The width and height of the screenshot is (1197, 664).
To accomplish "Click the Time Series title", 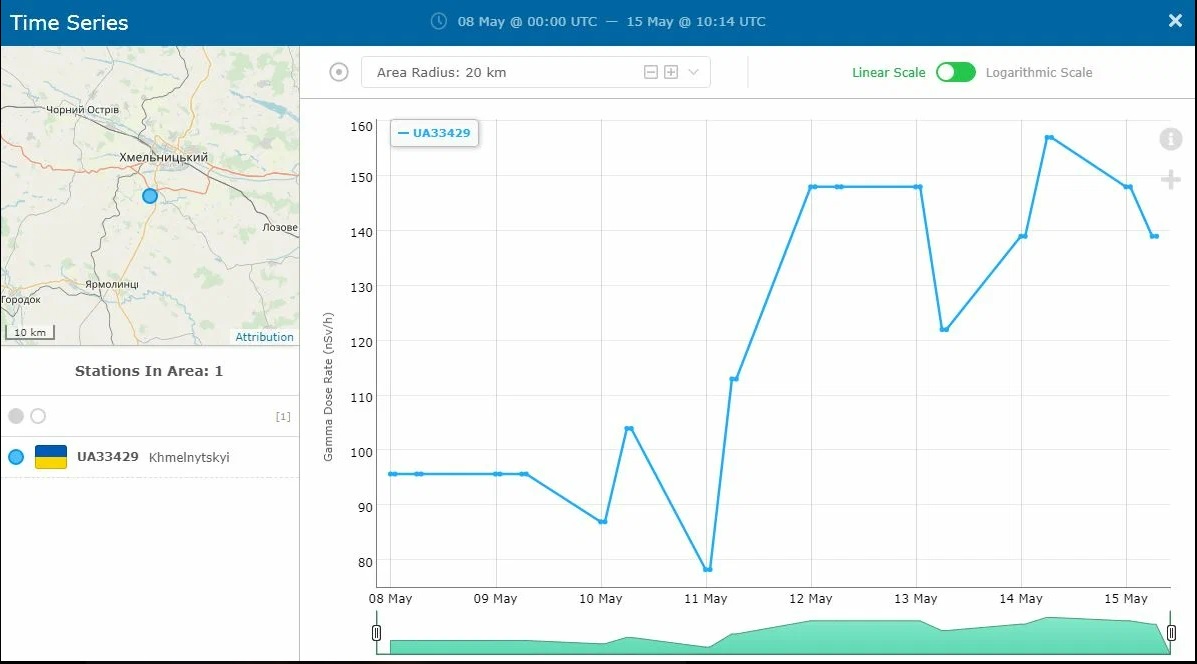I will (69, 22).
